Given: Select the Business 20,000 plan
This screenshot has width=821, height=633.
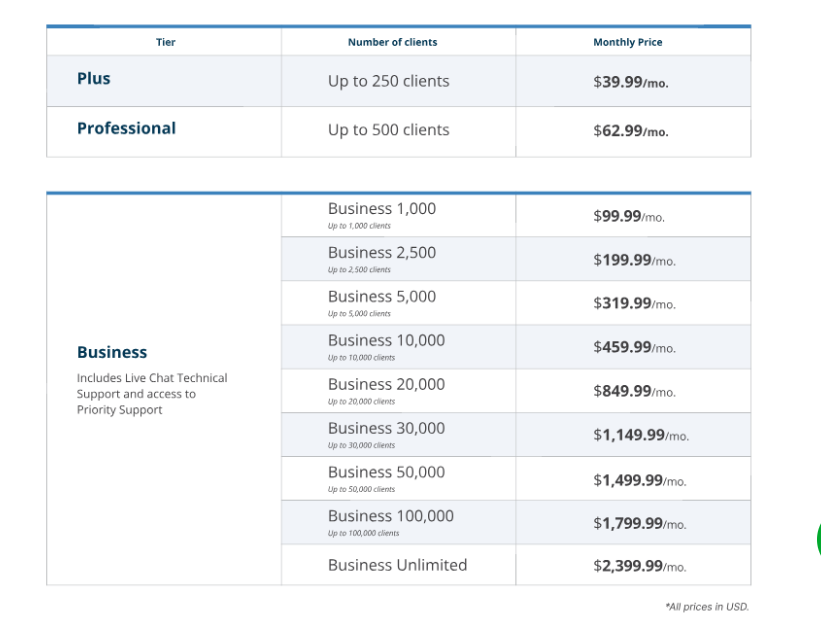Looking at the screenshot, I should (386, 384).
